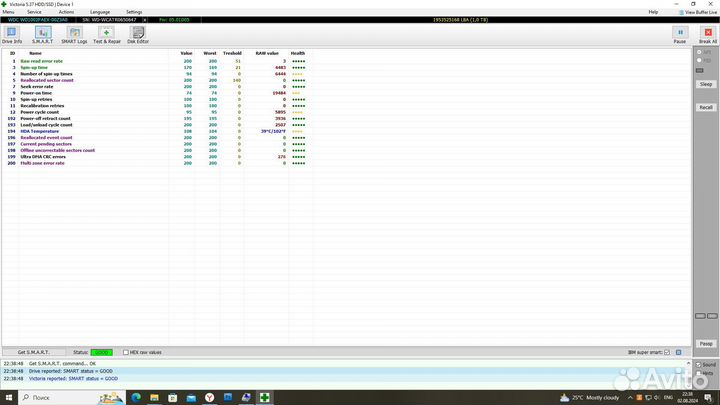Open the Language menu
The height and width of the screenshot is (405, 720).
coord(100,12)
